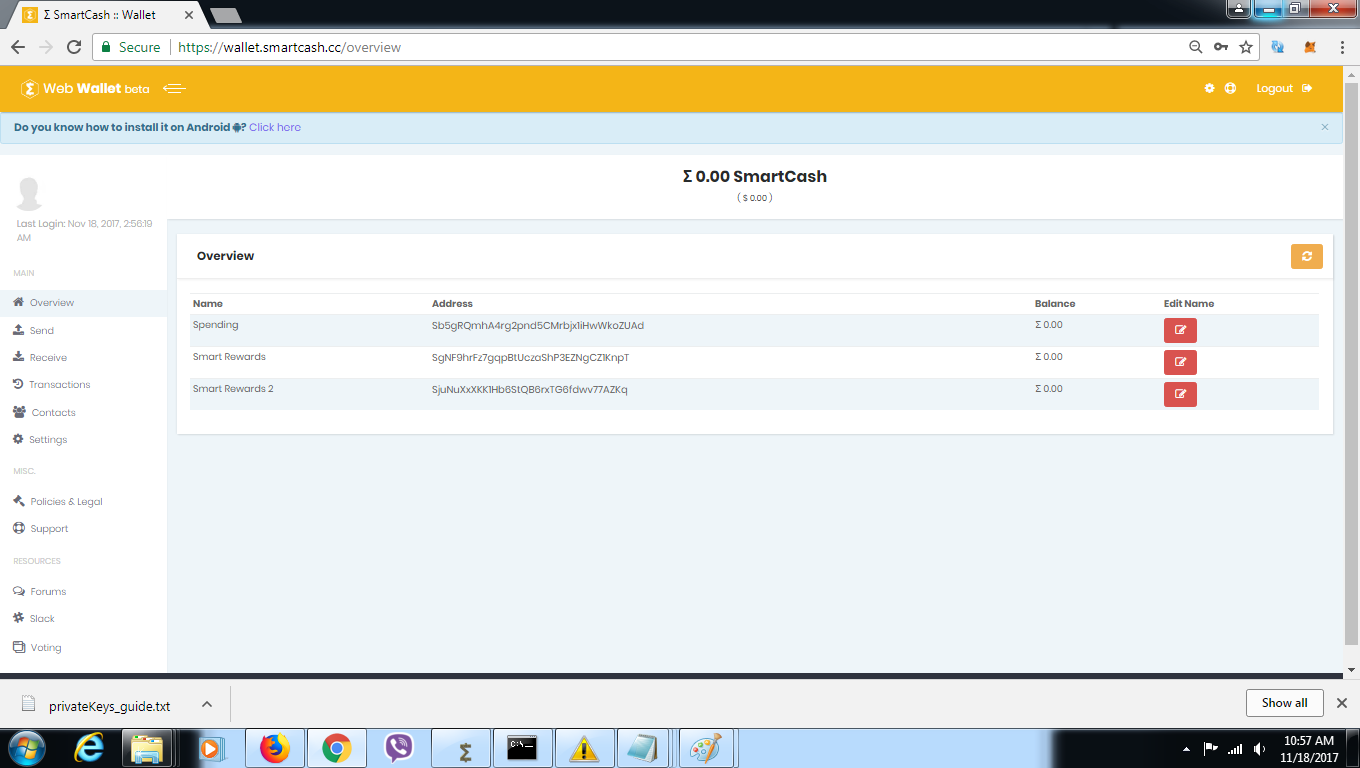Screen dimensions: 1360x768
Task: Close the downloads bar
Action: pos(1342,703)
